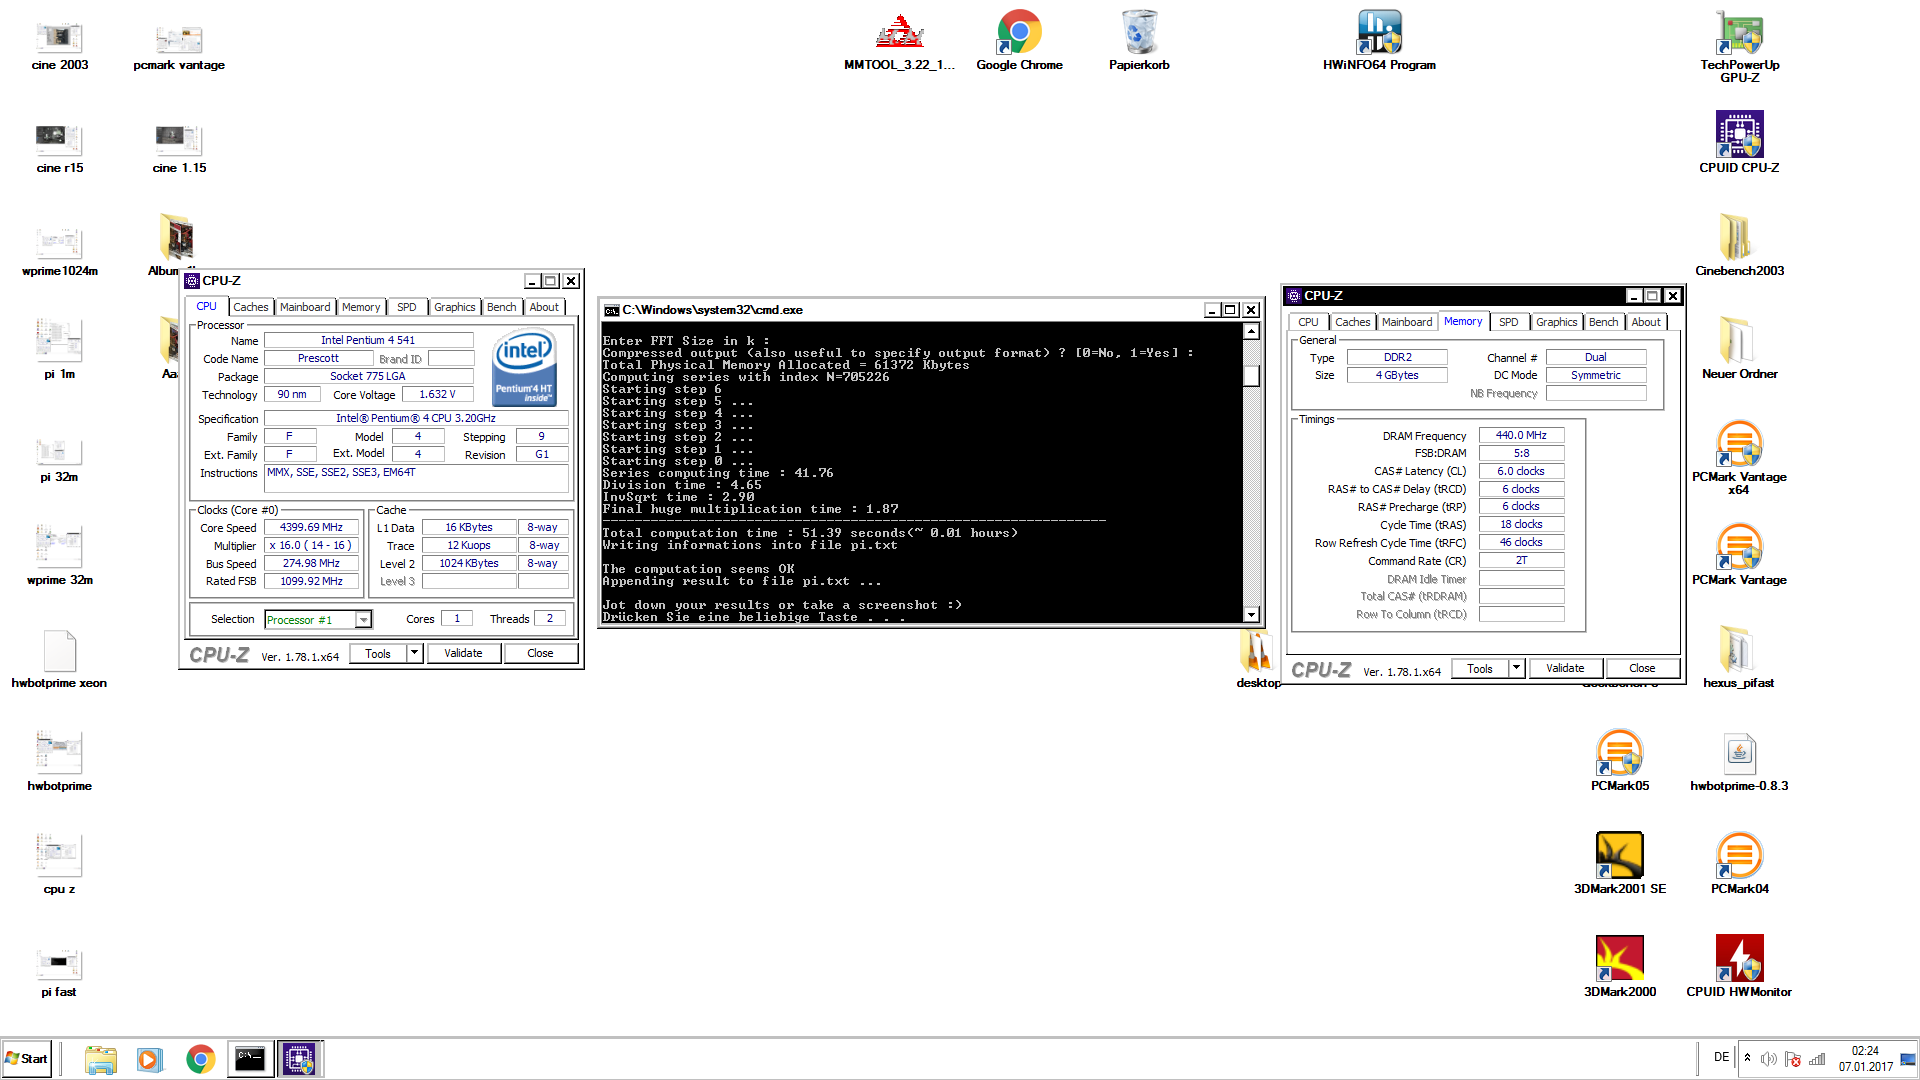Screen dimensions: 1920x1080
Task: Click the cmd window scrollbar thumb
Action: click(x=1251, y=376)
